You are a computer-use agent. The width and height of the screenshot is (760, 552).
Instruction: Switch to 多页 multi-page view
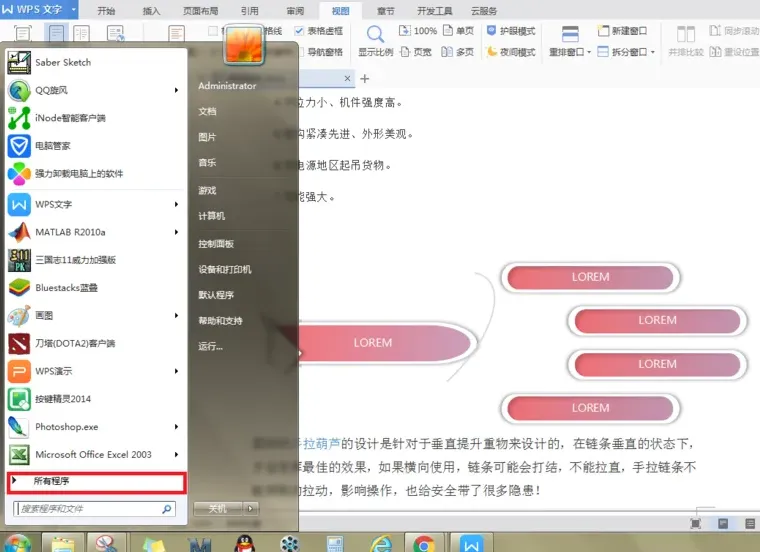point(458,52)
